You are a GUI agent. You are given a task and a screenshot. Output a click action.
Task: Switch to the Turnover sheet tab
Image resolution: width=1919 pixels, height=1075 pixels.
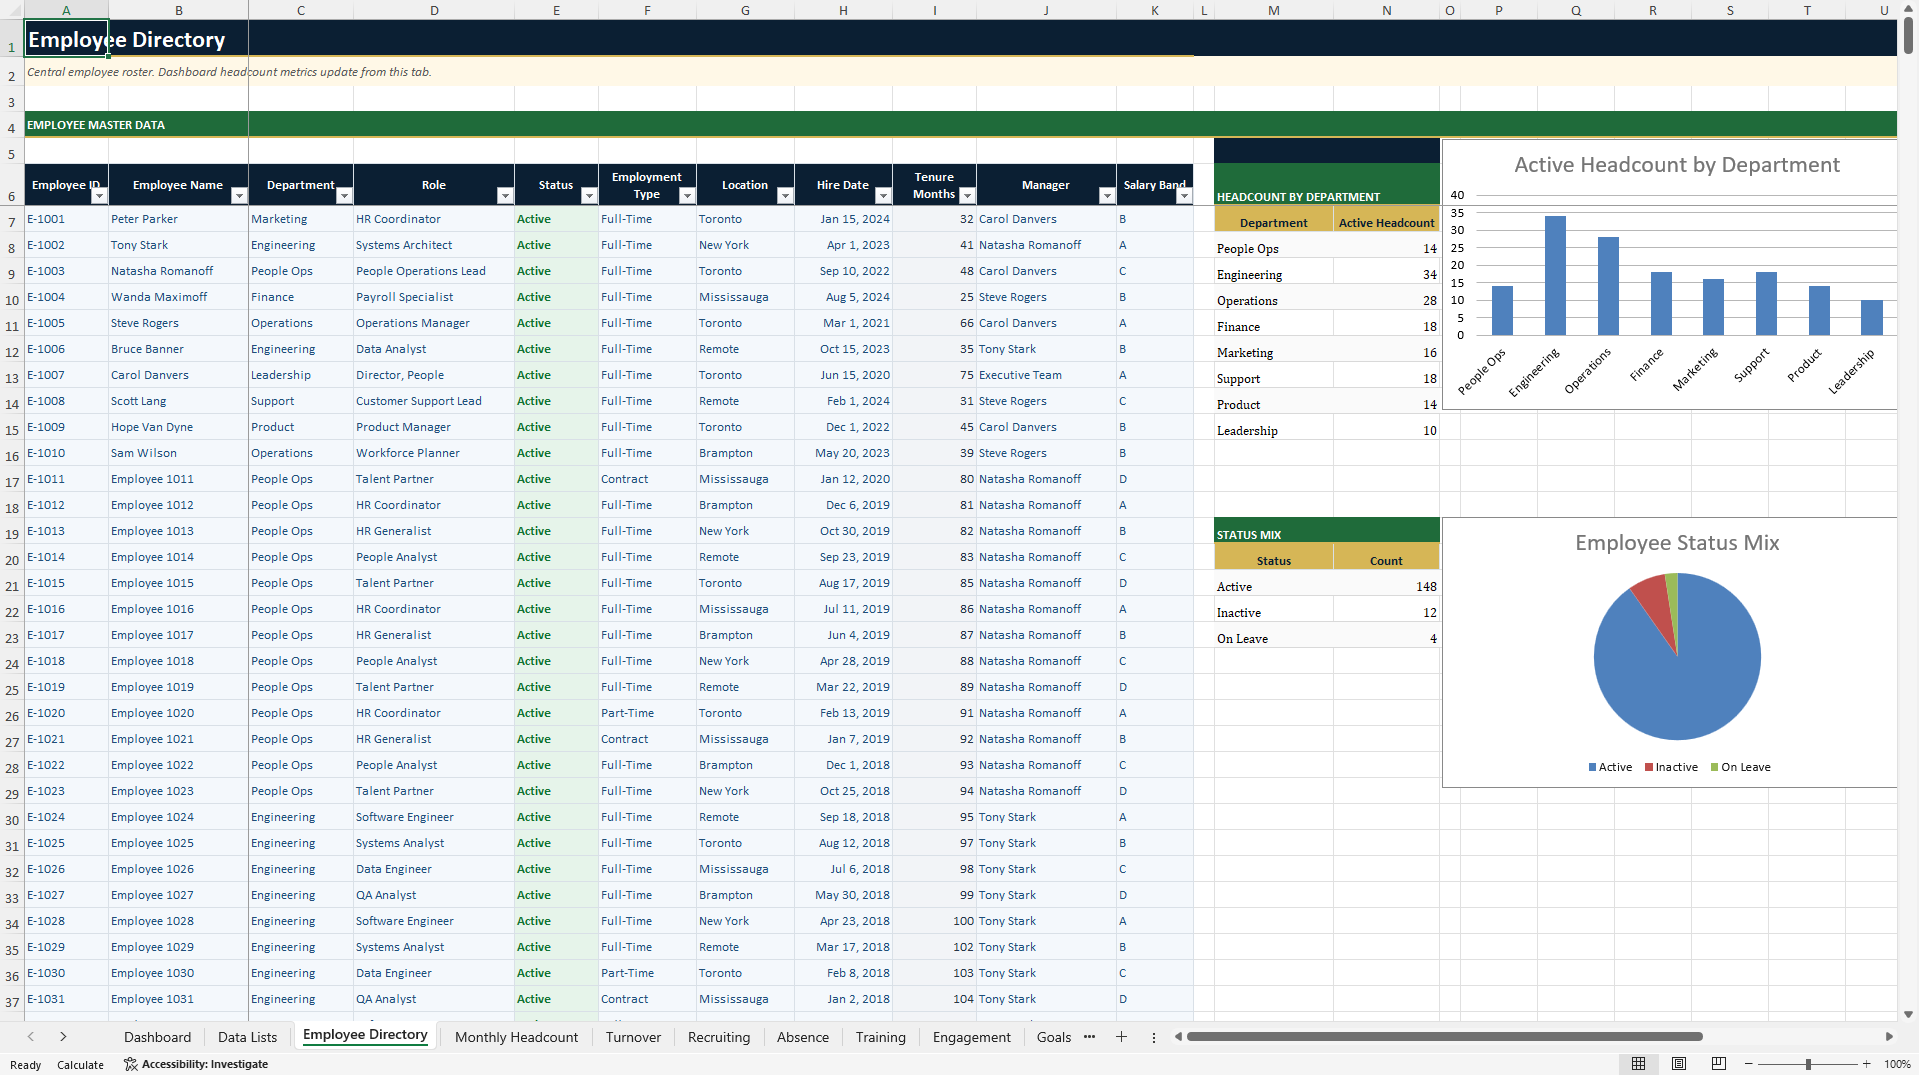pos(633,1037)
